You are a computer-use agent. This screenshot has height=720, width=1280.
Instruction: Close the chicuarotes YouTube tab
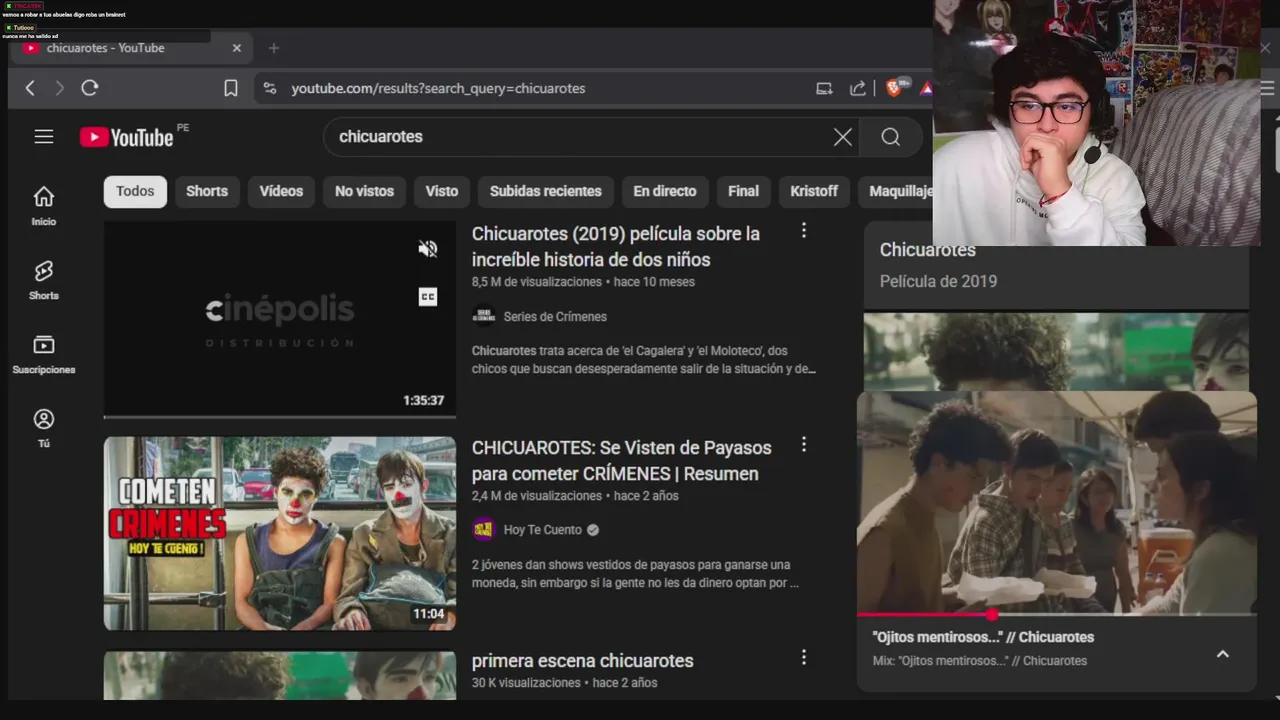237,48
